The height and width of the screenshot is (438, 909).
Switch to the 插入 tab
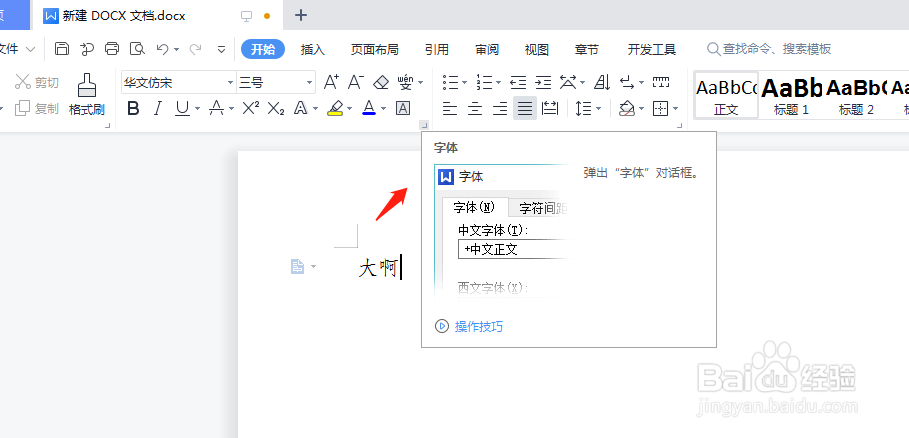[313, 49]
